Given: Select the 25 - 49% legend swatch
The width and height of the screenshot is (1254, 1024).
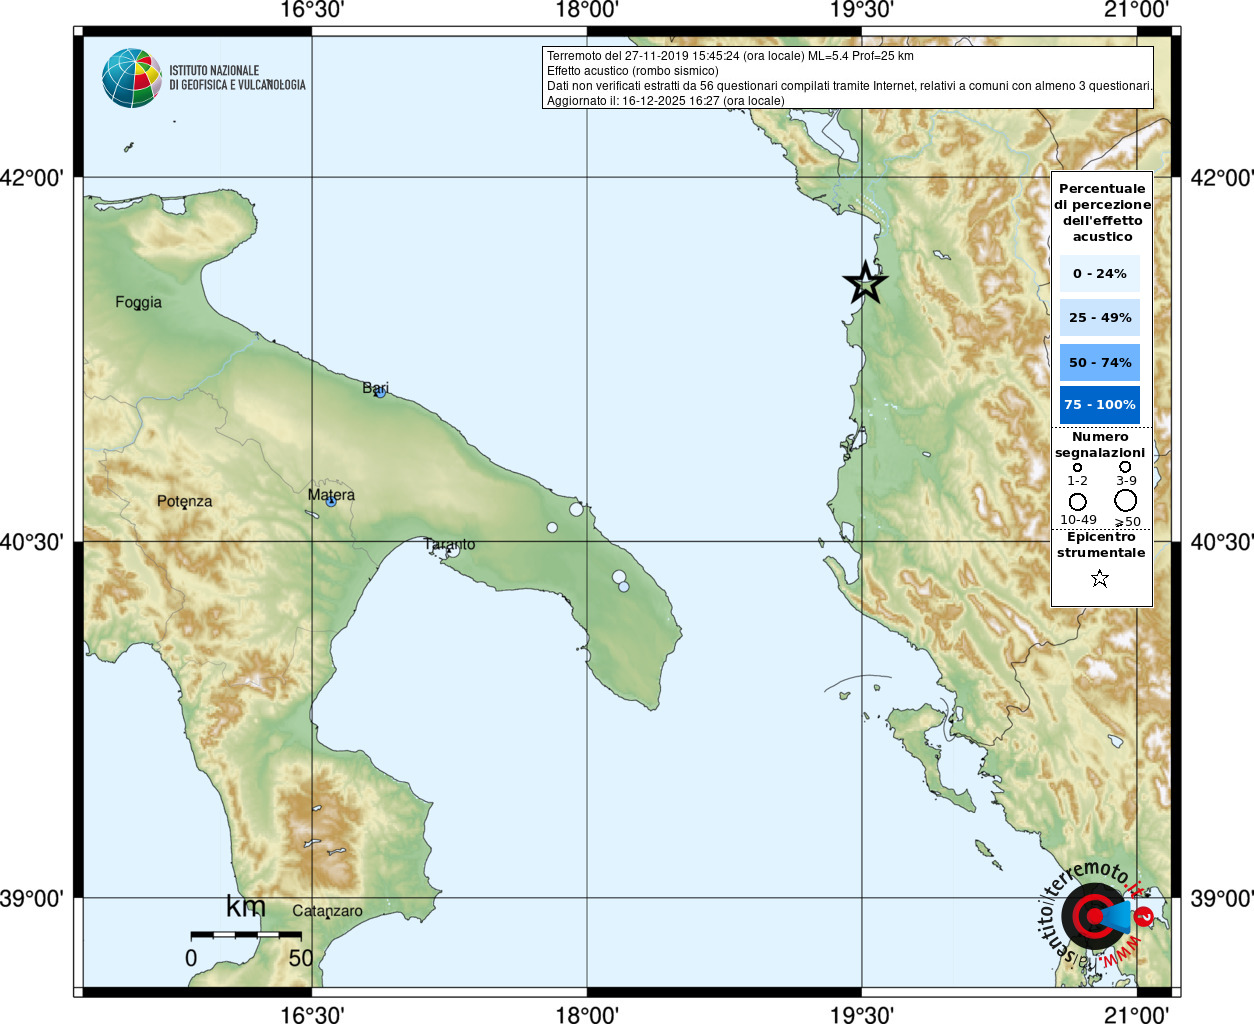Looking at the screenshot, I should 1099,318.
